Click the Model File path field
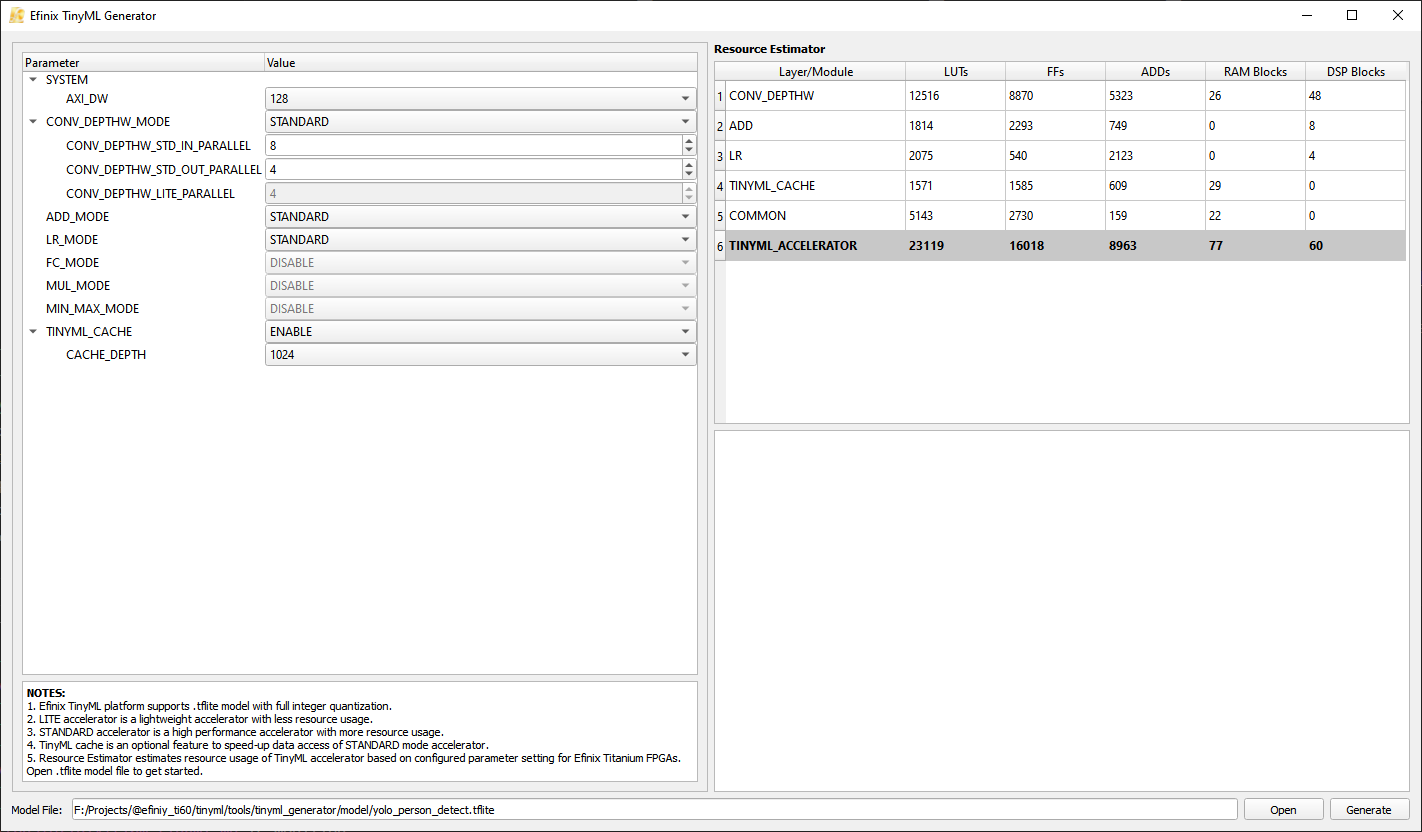The width and height of the screenshot is (1422, 832). pyautogui.click(x=654, y=809)
